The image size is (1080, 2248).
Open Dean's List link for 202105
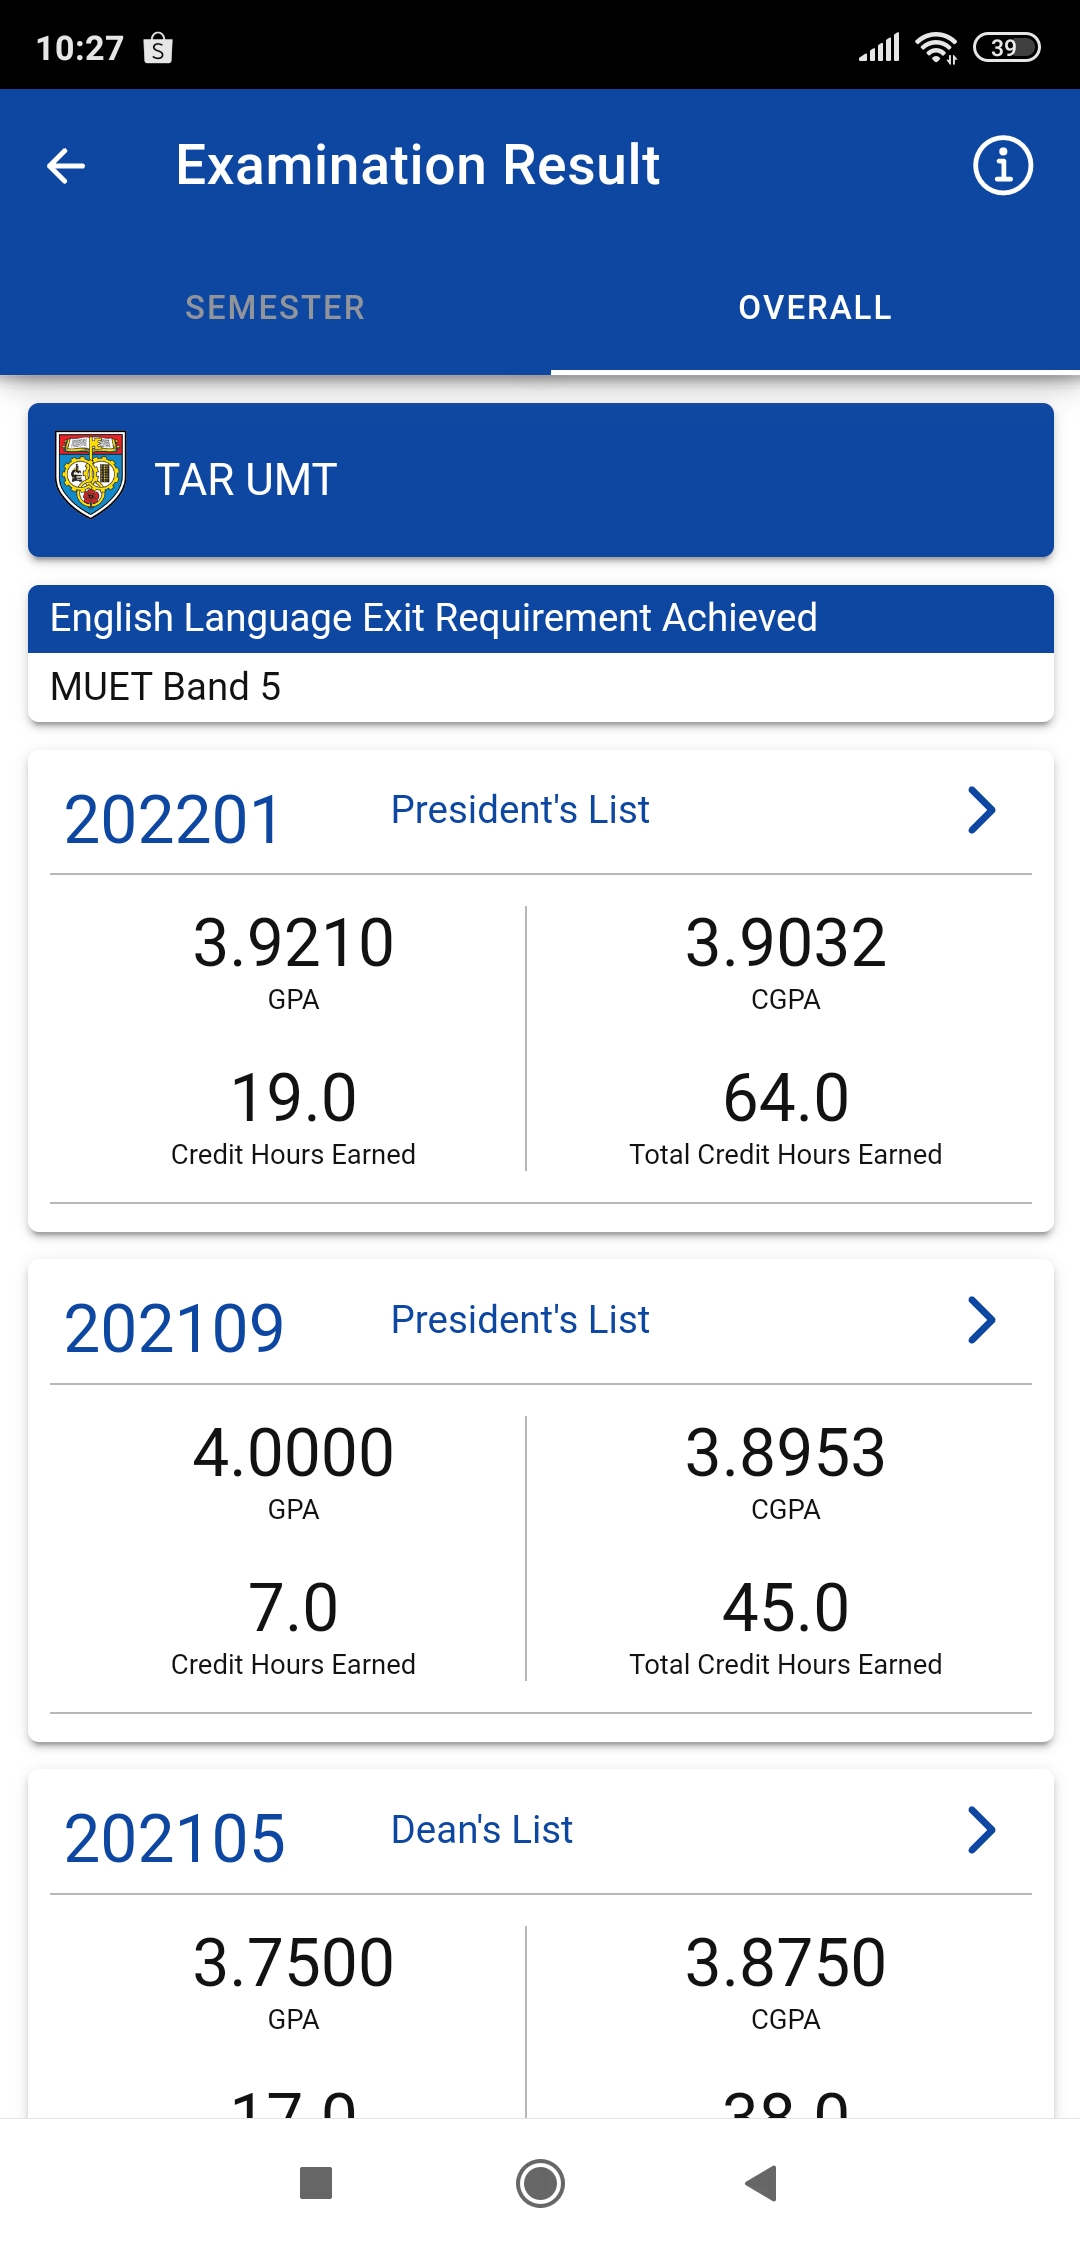tap(482, 1830)
